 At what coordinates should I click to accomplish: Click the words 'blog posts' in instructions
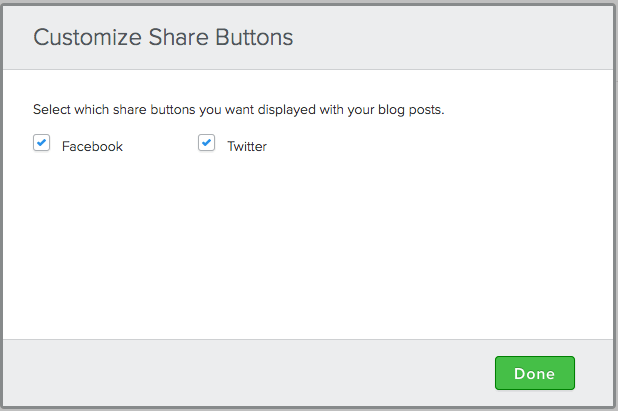(411, 110)
